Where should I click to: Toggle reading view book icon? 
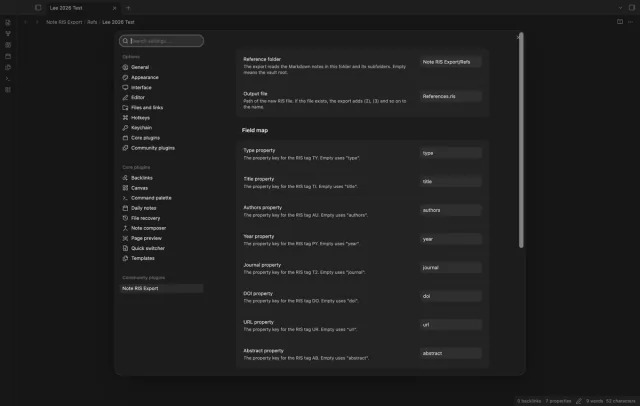click(x=620, y=22)
